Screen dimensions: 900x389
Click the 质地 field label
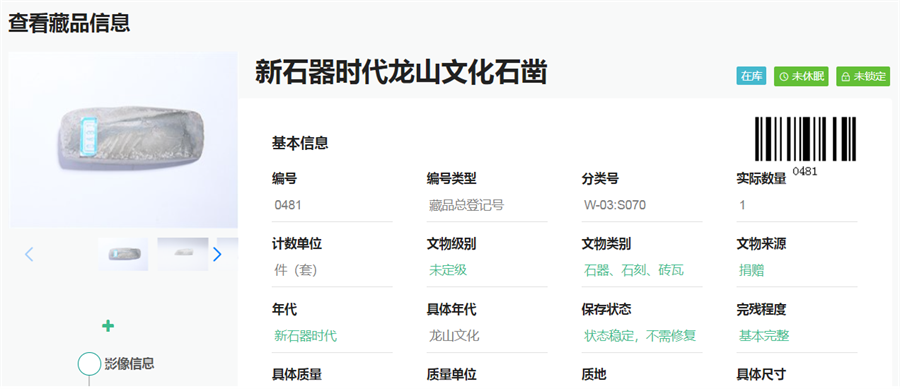point(594,375)
